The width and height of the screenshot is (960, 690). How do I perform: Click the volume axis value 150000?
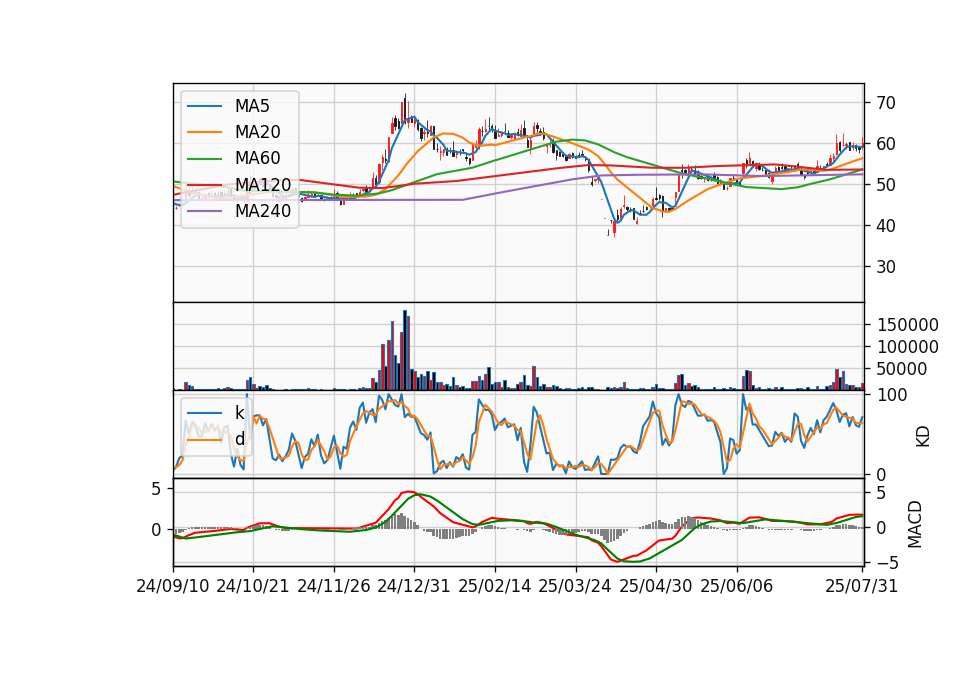(908, 325)
